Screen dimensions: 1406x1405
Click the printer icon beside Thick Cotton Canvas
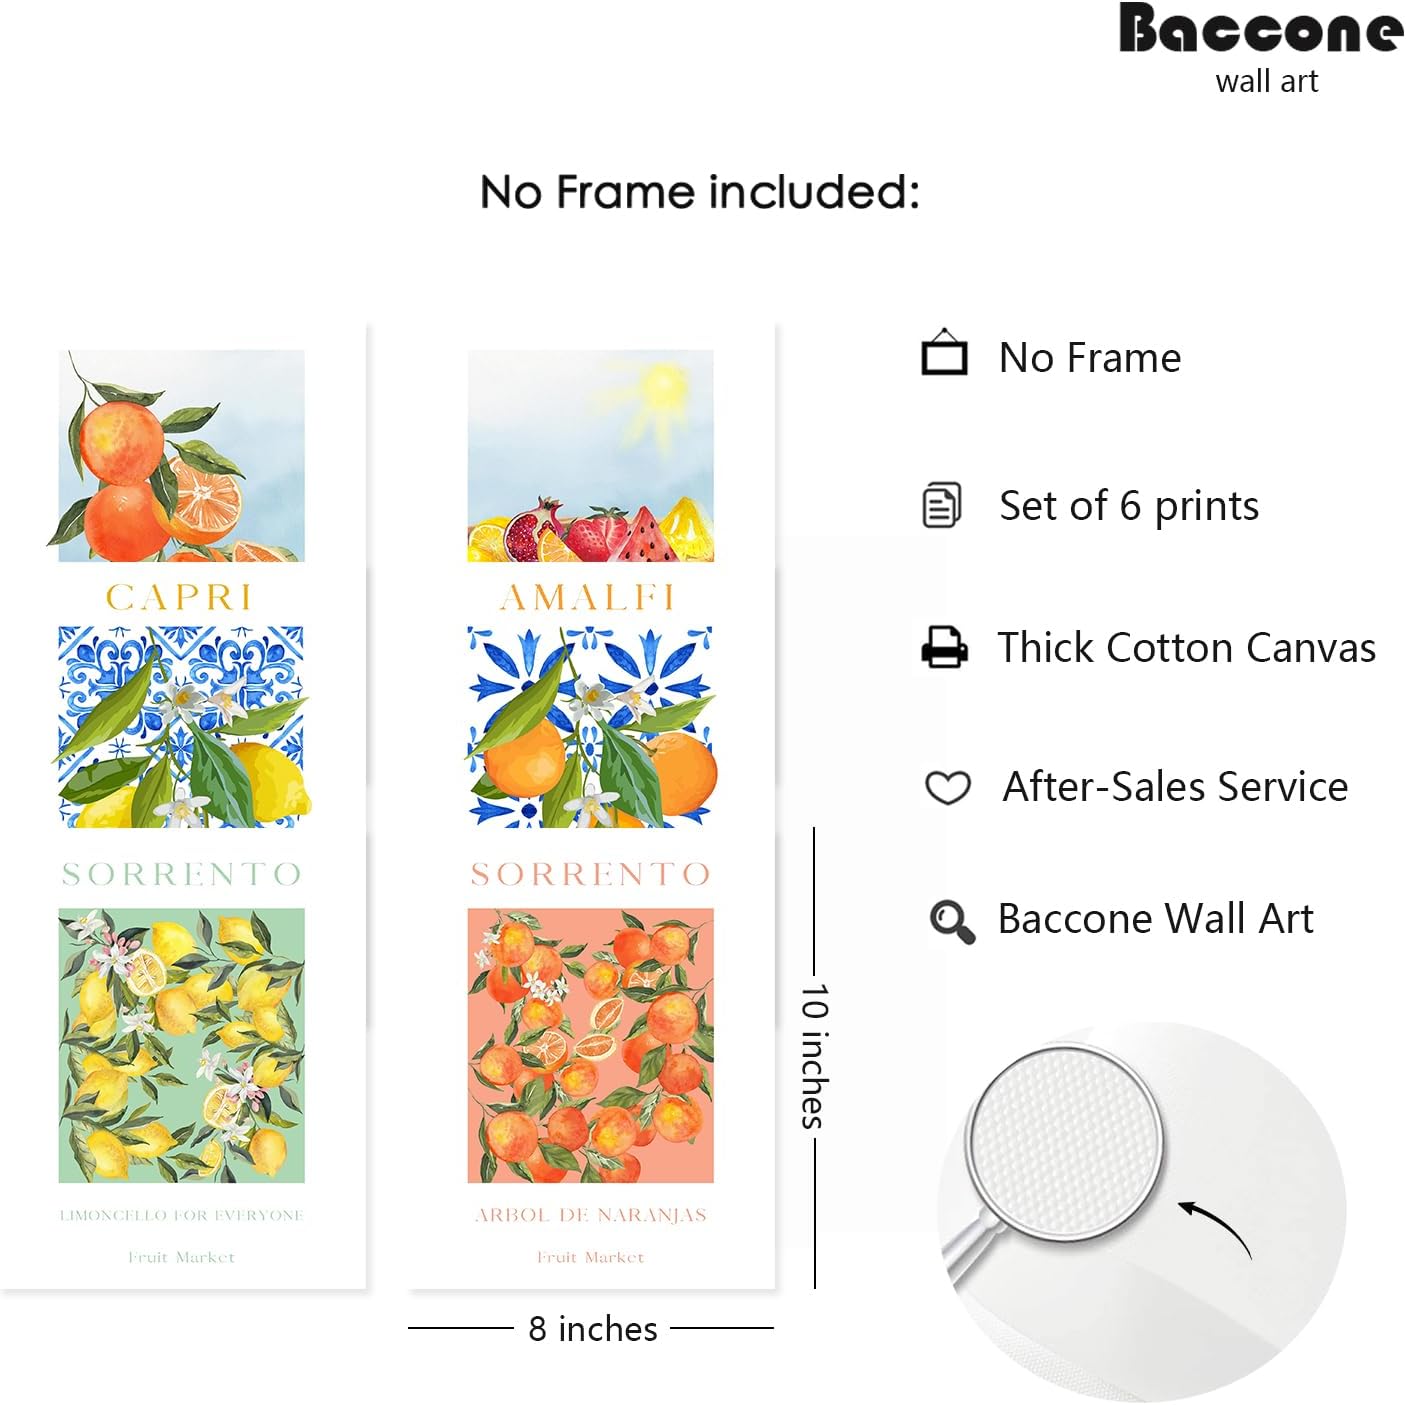pyautogui.click(x=944, y=647)
